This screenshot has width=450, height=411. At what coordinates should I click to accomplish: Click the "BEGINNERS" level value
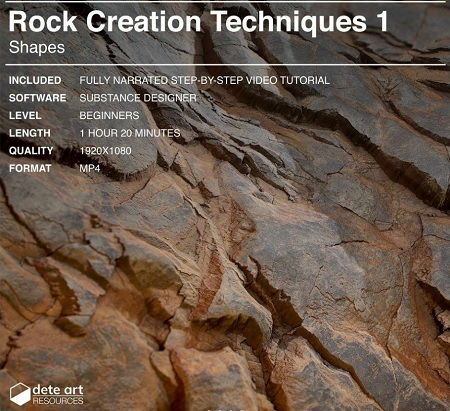pos(109,116)
